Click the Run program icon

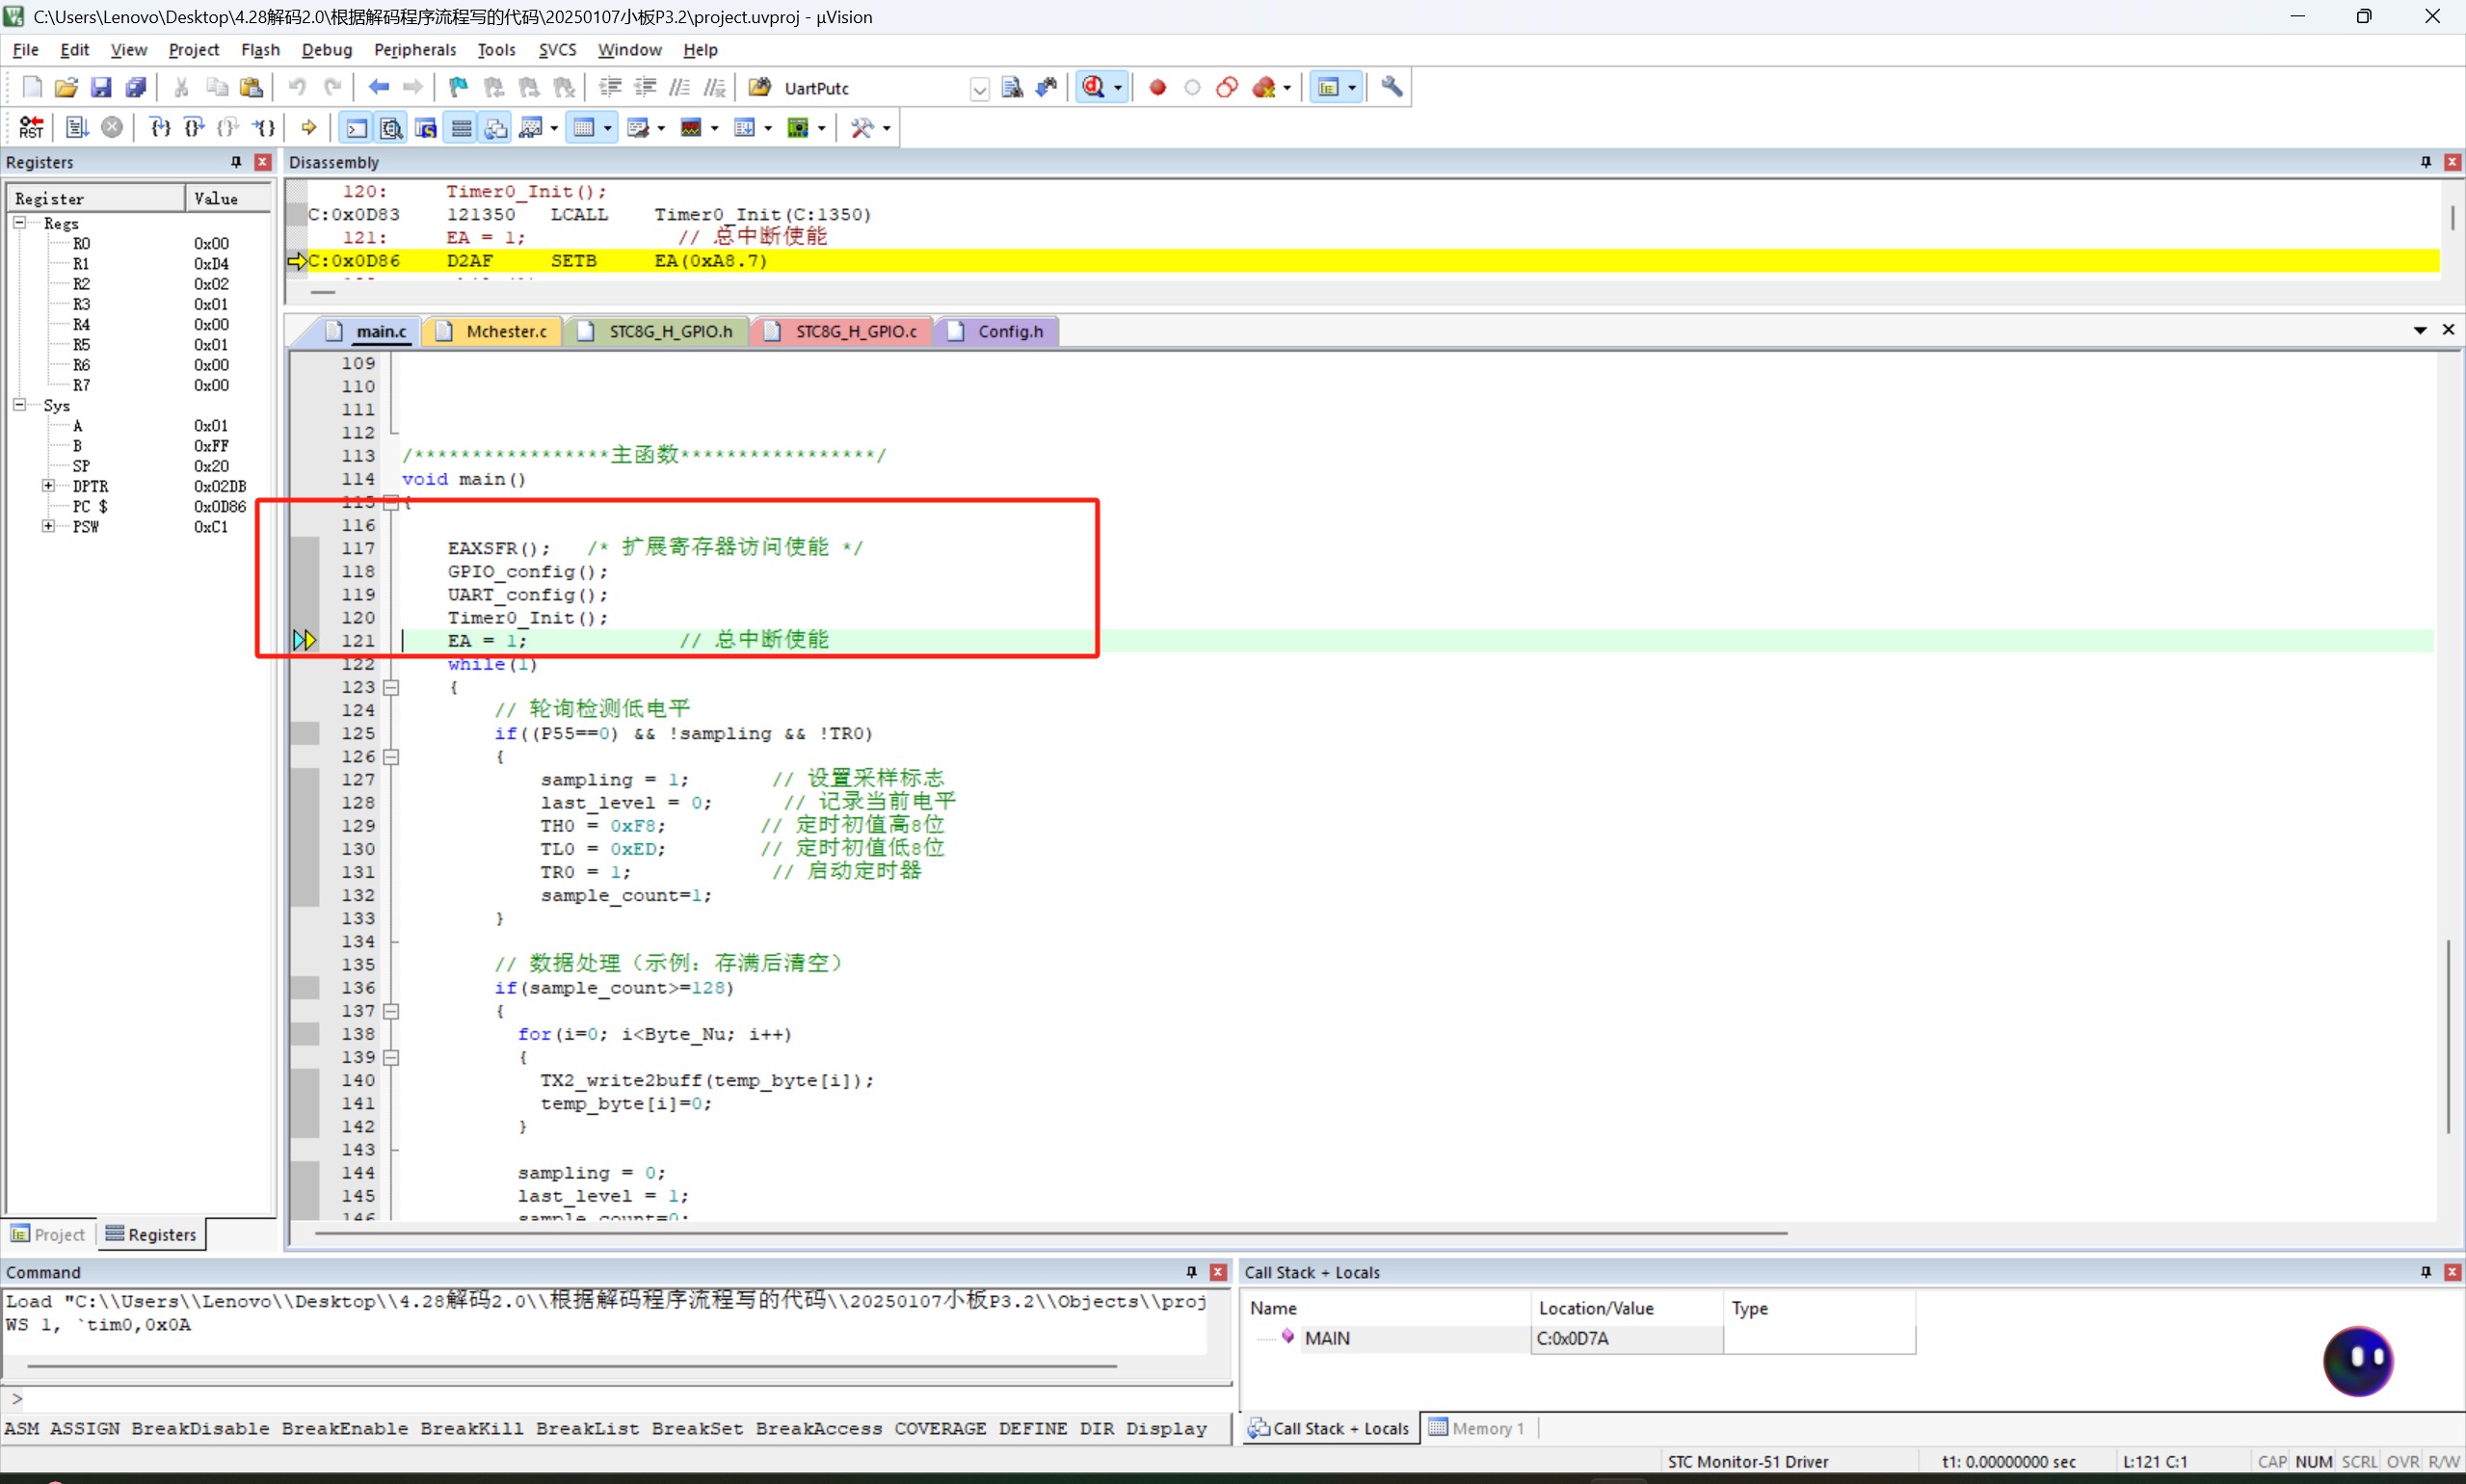click(x=77, y=127)
